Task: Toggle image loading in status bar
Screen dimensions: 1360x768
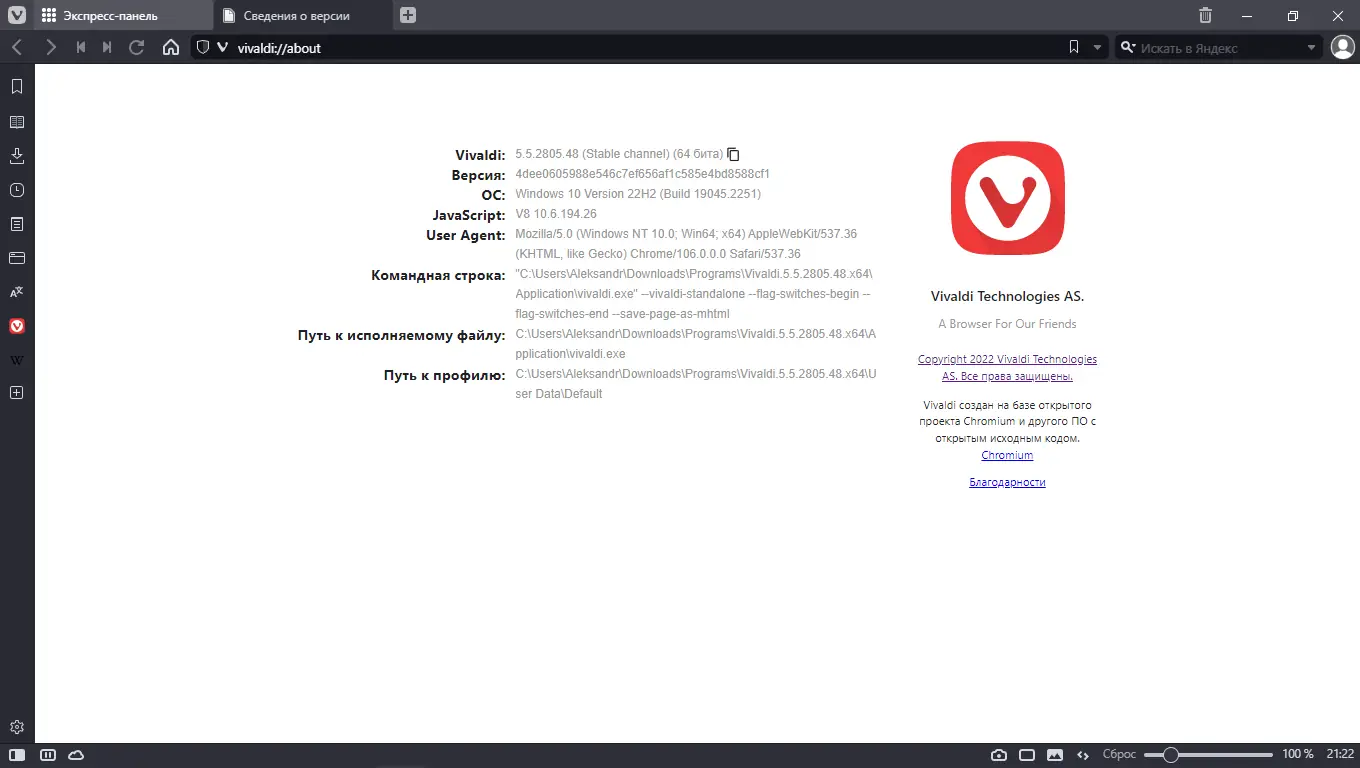Action: pyautogui.click(x=1054, y=754)
